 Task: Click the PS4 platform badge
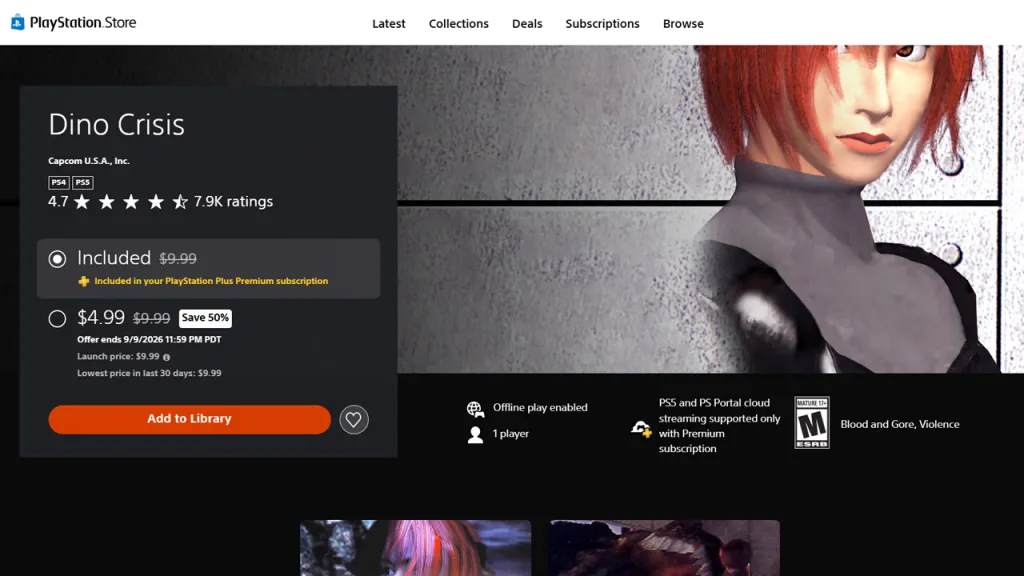click(59, 182)
